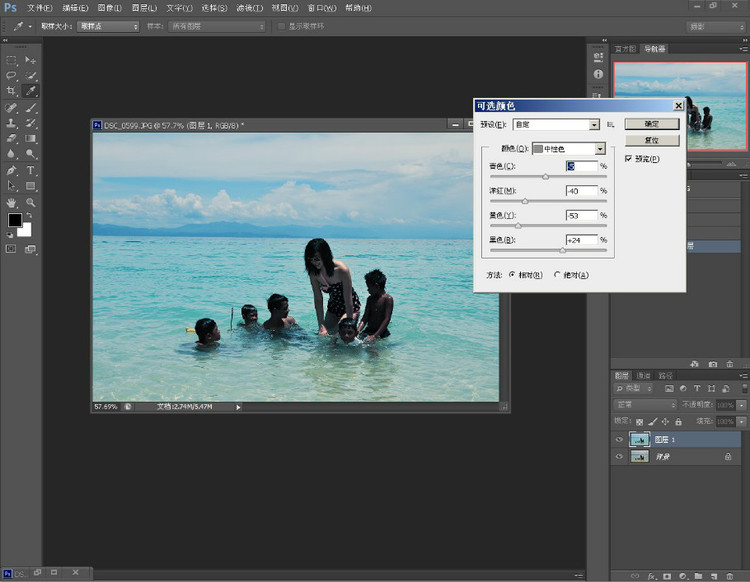Uncheck the 预览 (Preview) checkbox
Viewport: 750px width, 582px height.
[629, 158]
